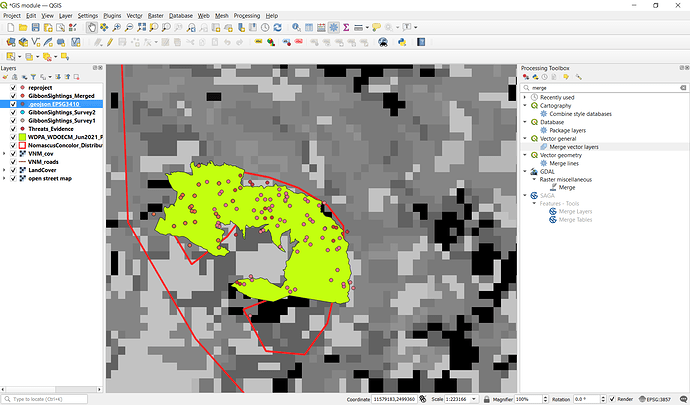This screenshot has width=690, height=405.
Task: Select the Merge vector layers algorithm
Action: [x=573, y=146]
